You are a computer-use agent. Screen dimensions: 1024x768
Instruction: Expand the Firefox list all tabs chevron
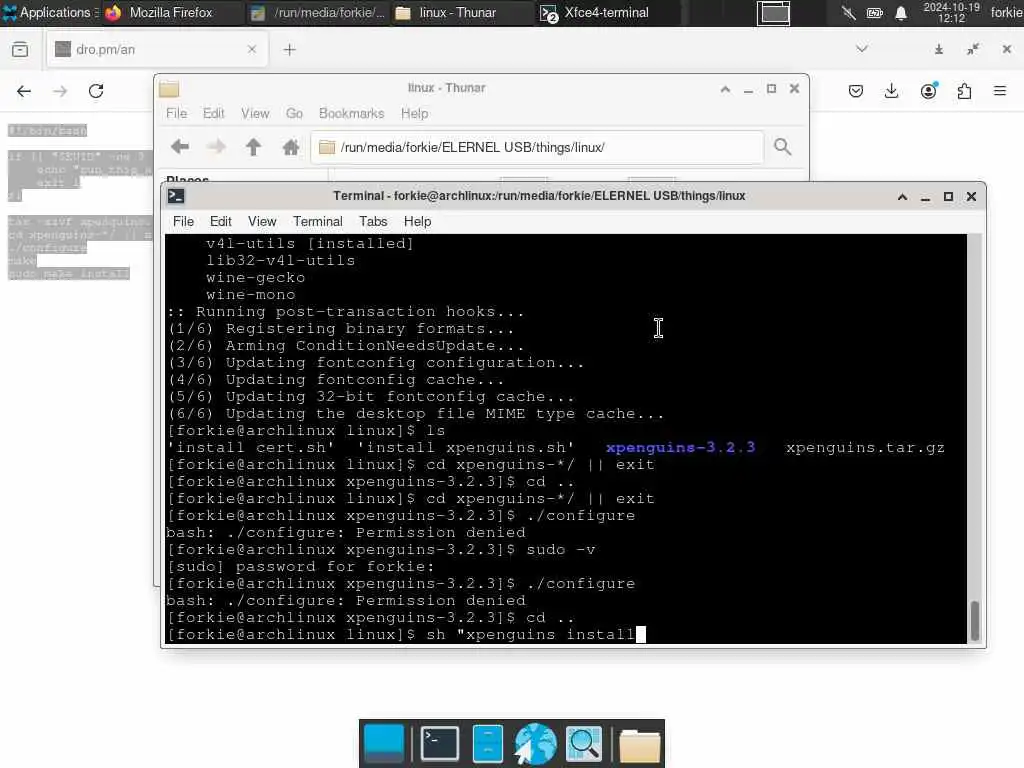pyautogui.click(x=862, y=49)
